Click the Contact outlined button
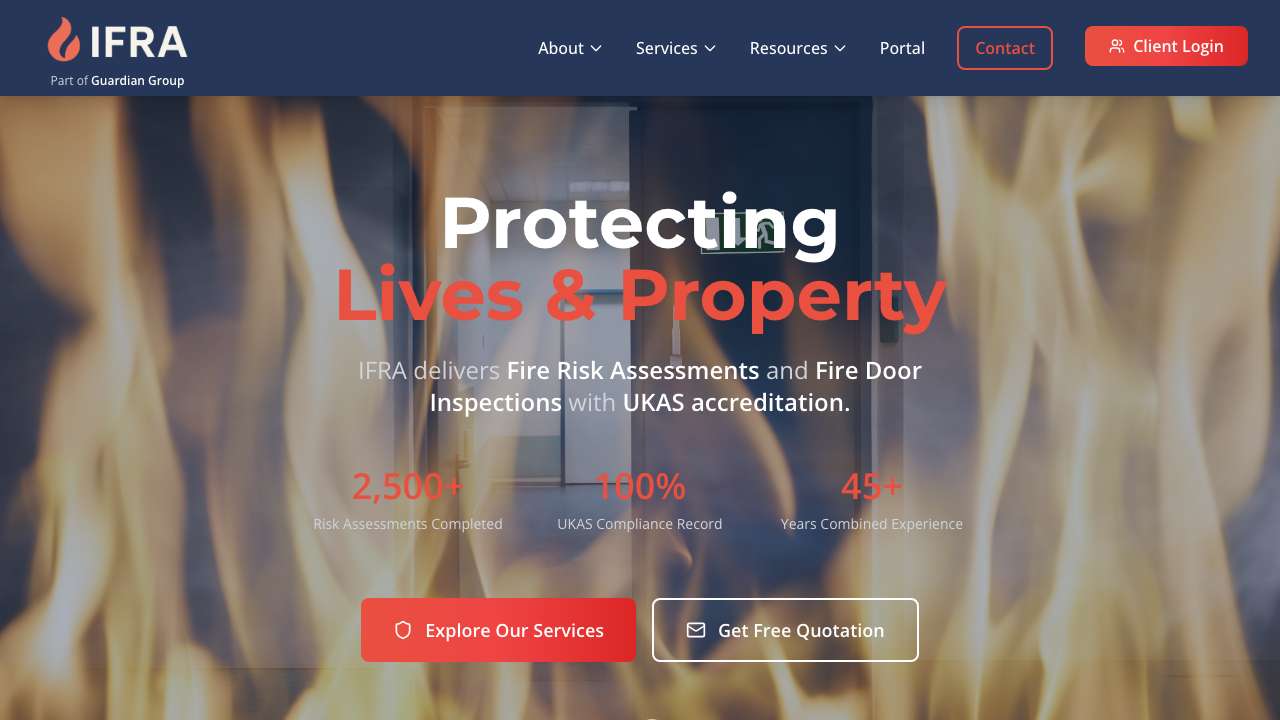This screenshot has width=1280, height=720. click(x=1005, y=48)
